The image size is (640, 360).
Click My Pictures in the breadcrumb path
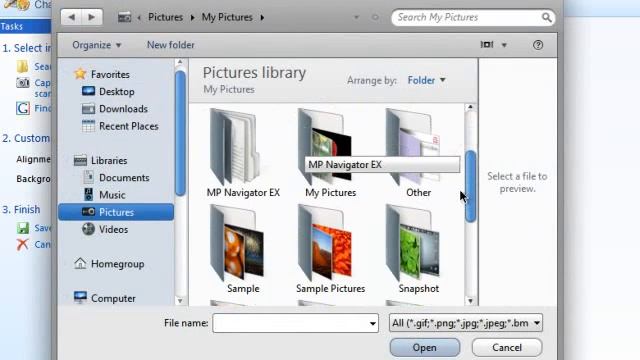point(227,18)
